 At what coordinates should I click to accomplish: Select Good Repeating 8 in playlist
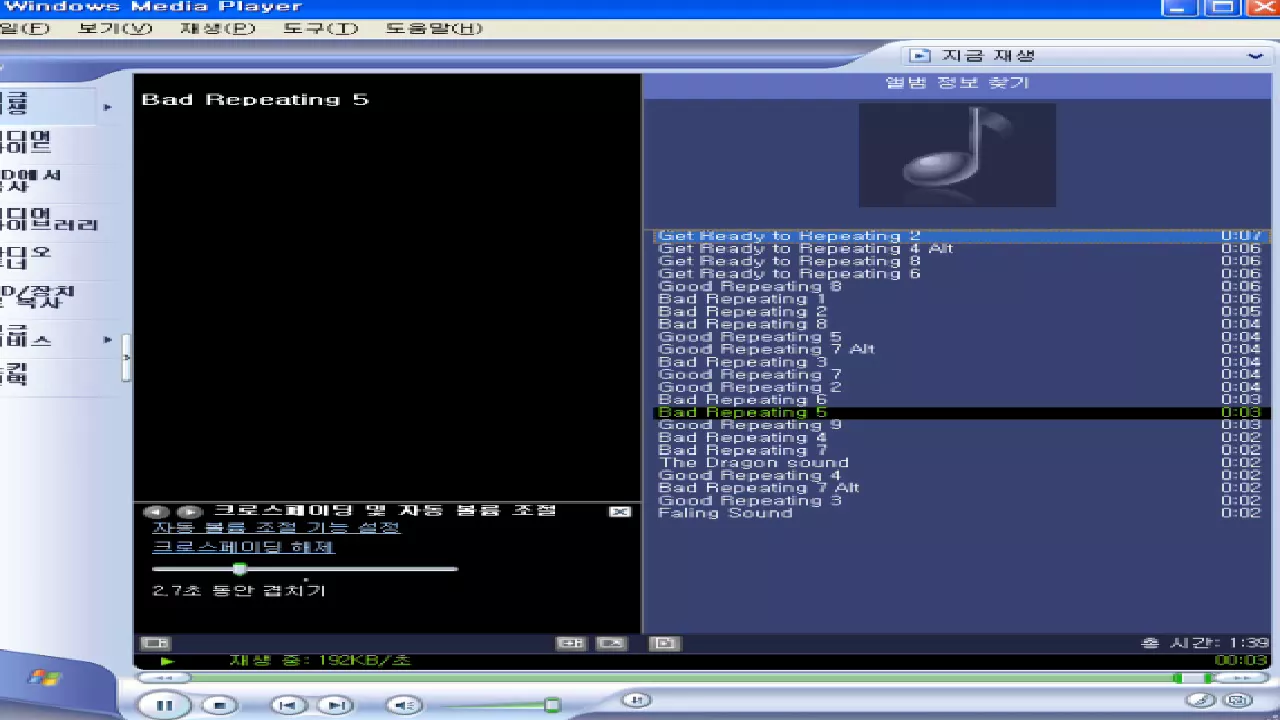[961, 286]
